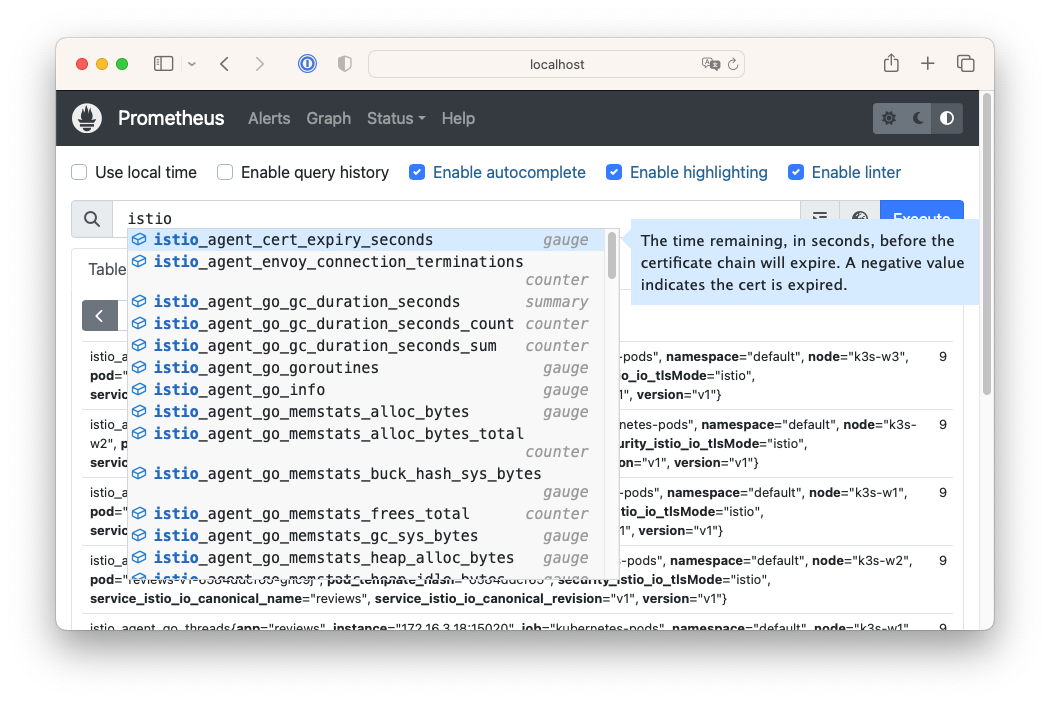Switch to dark theme moon icon
Viewport: 1050px width, 704px height.
tap(918, 119)
